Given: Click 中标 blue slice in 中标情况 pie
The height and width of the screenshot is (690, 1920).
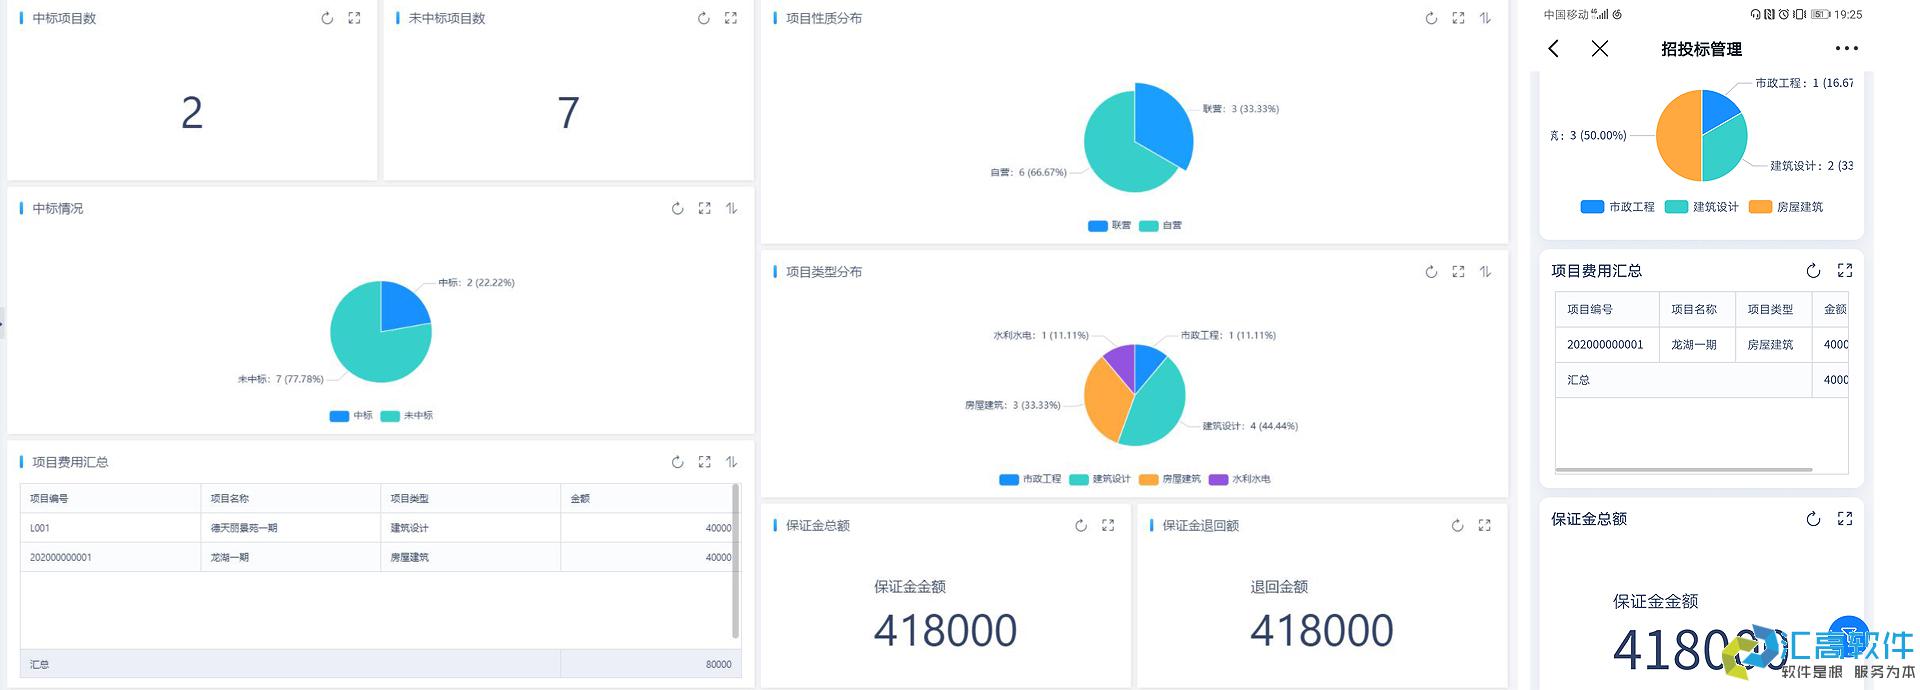Looking at the screenshot, I should click(402, 306).
